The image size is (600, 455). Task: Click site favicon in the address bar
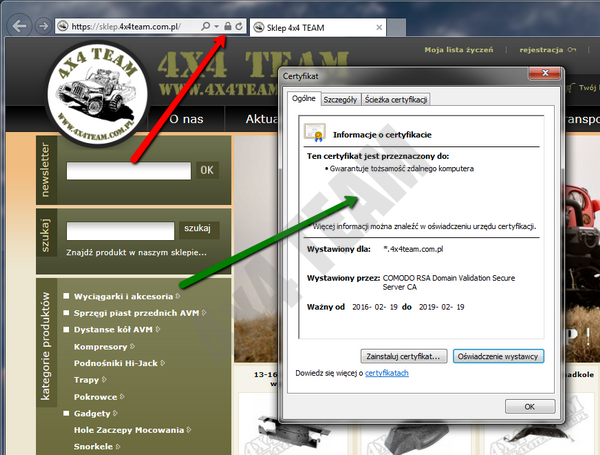coord(62,26)
